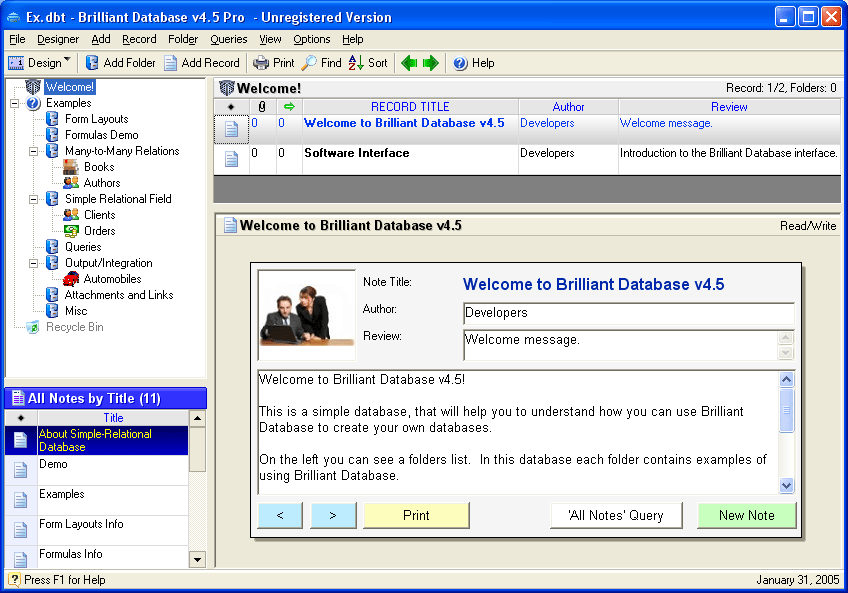Open the Authors folder icon
This screenshot has height=593, width=848.
[x=71, y=183]
